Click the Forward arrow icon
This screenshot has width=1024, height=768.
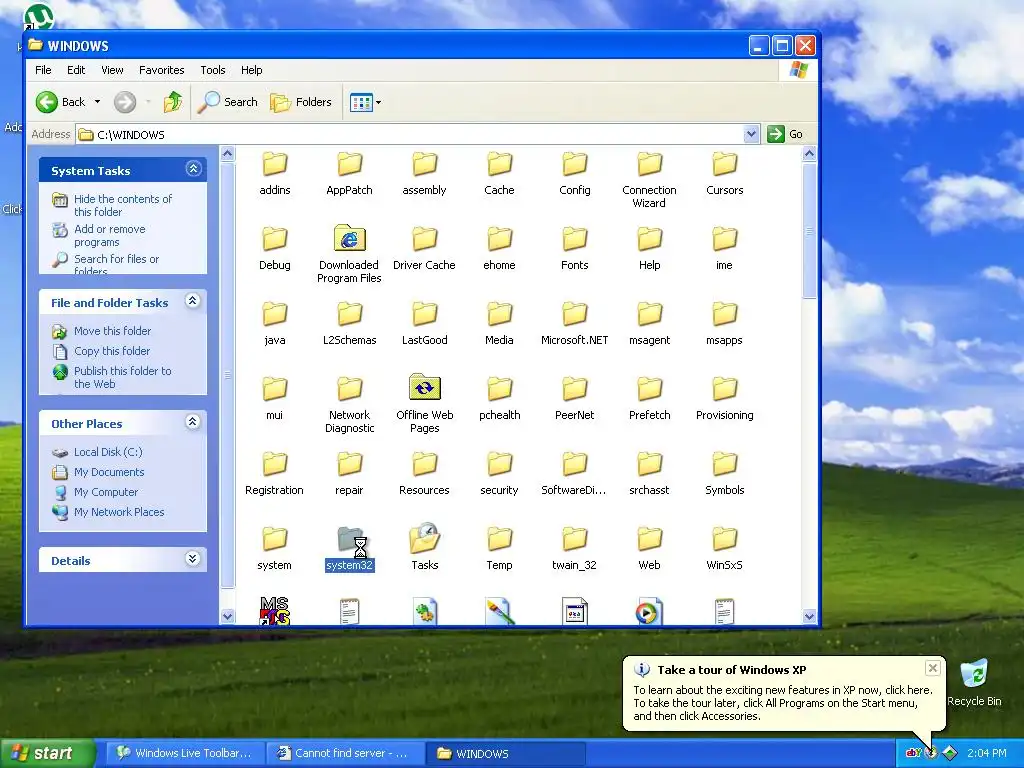pos(125,102)
